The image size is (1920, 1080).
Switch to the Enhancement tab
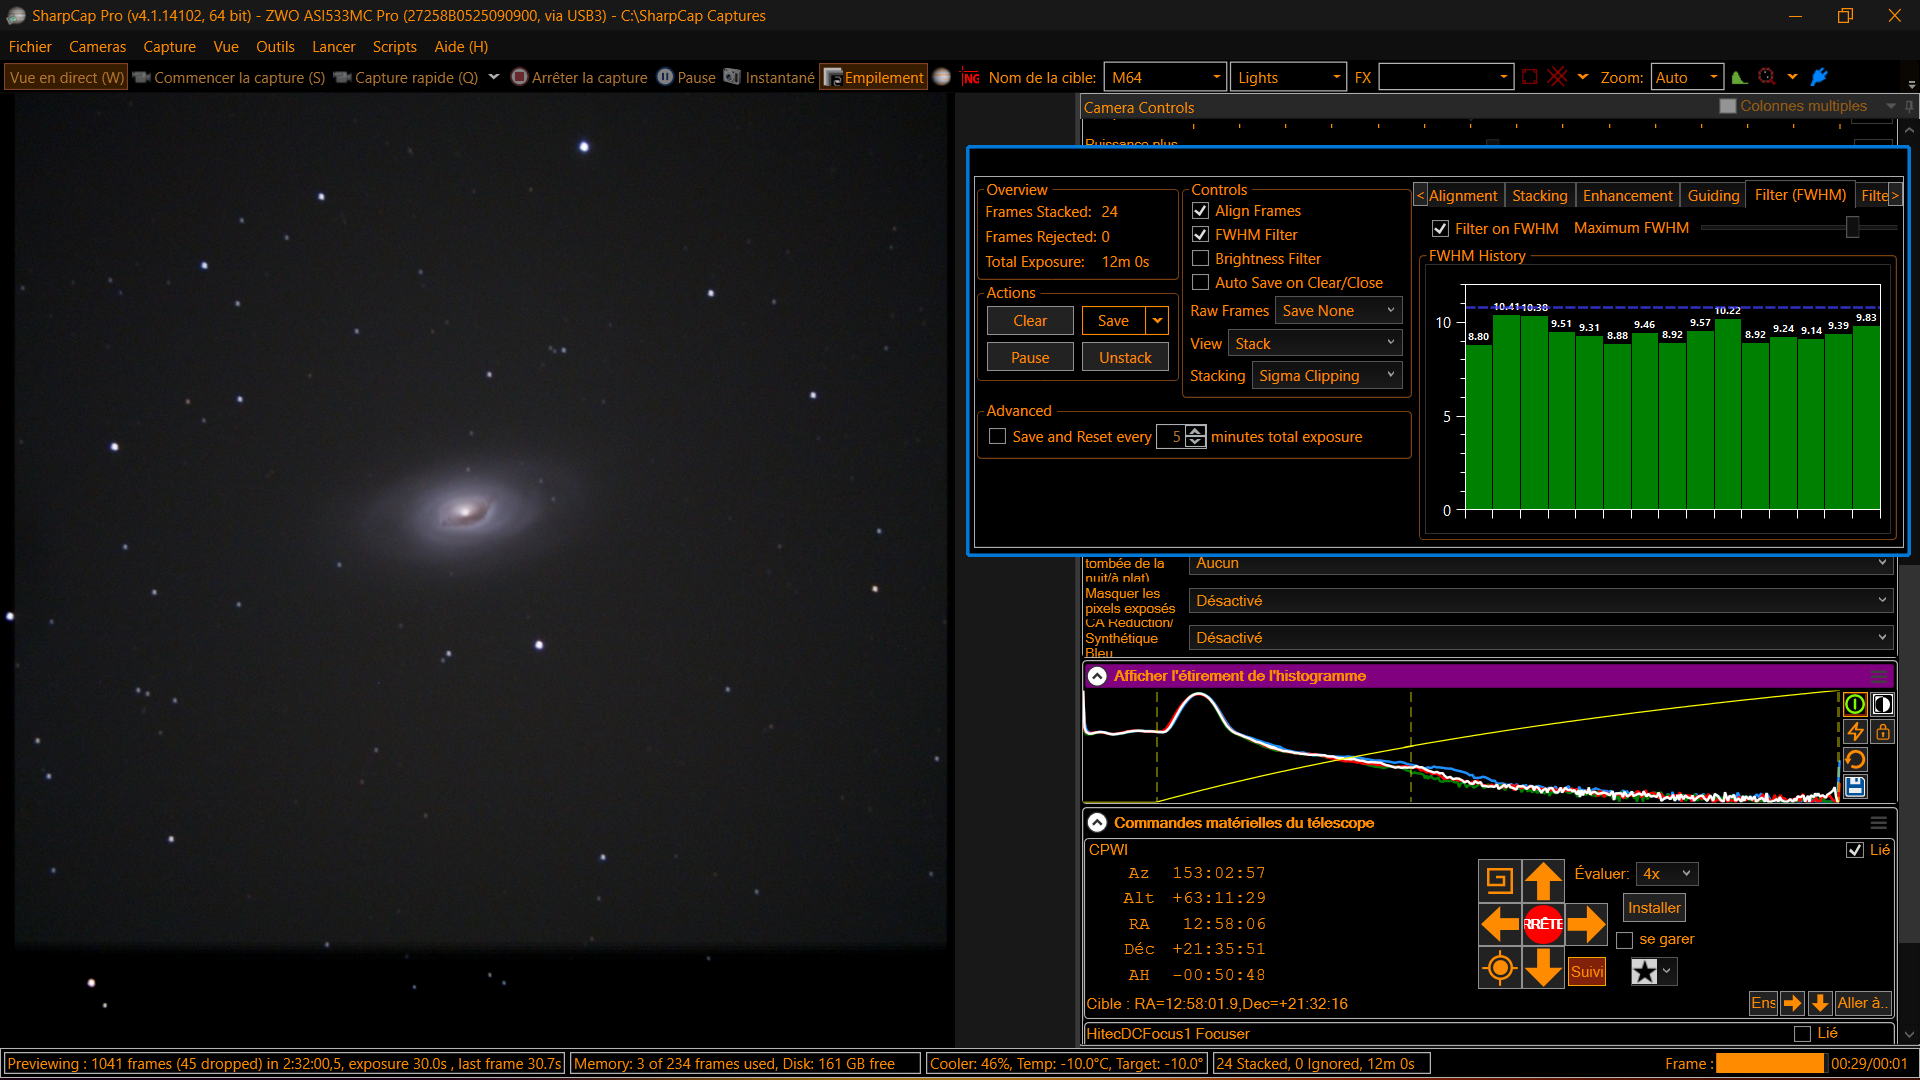click(1627, 195)
